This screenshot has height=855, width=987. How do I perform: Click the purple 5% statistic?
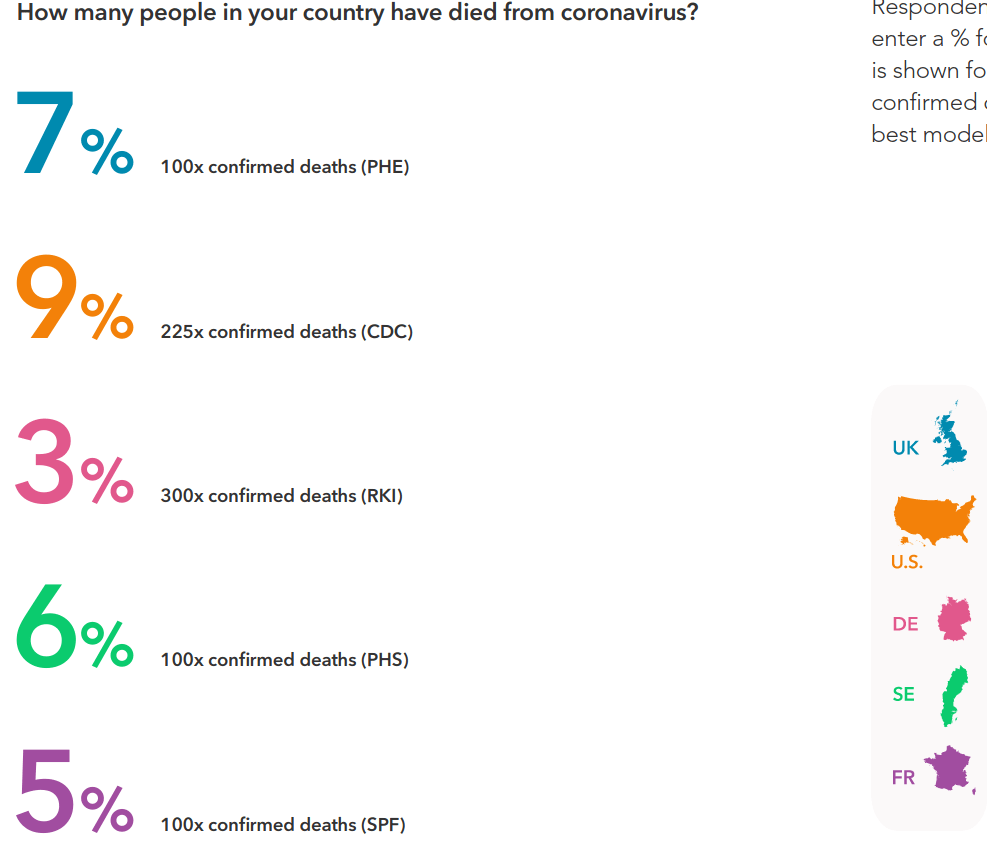click(74, 792)
